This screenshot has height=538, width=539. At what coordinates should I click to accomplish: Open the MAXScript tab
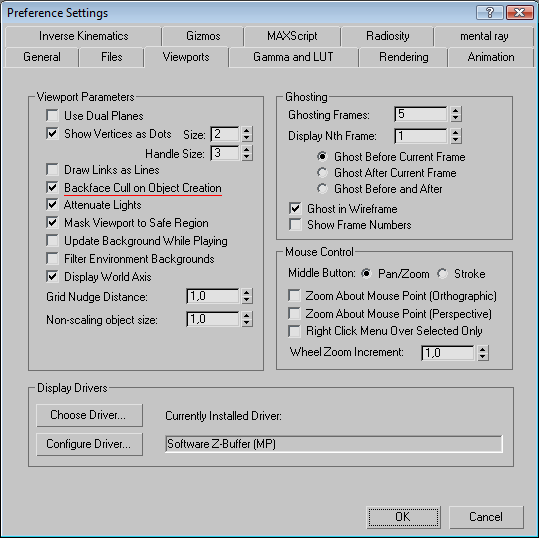coord(292,36)
